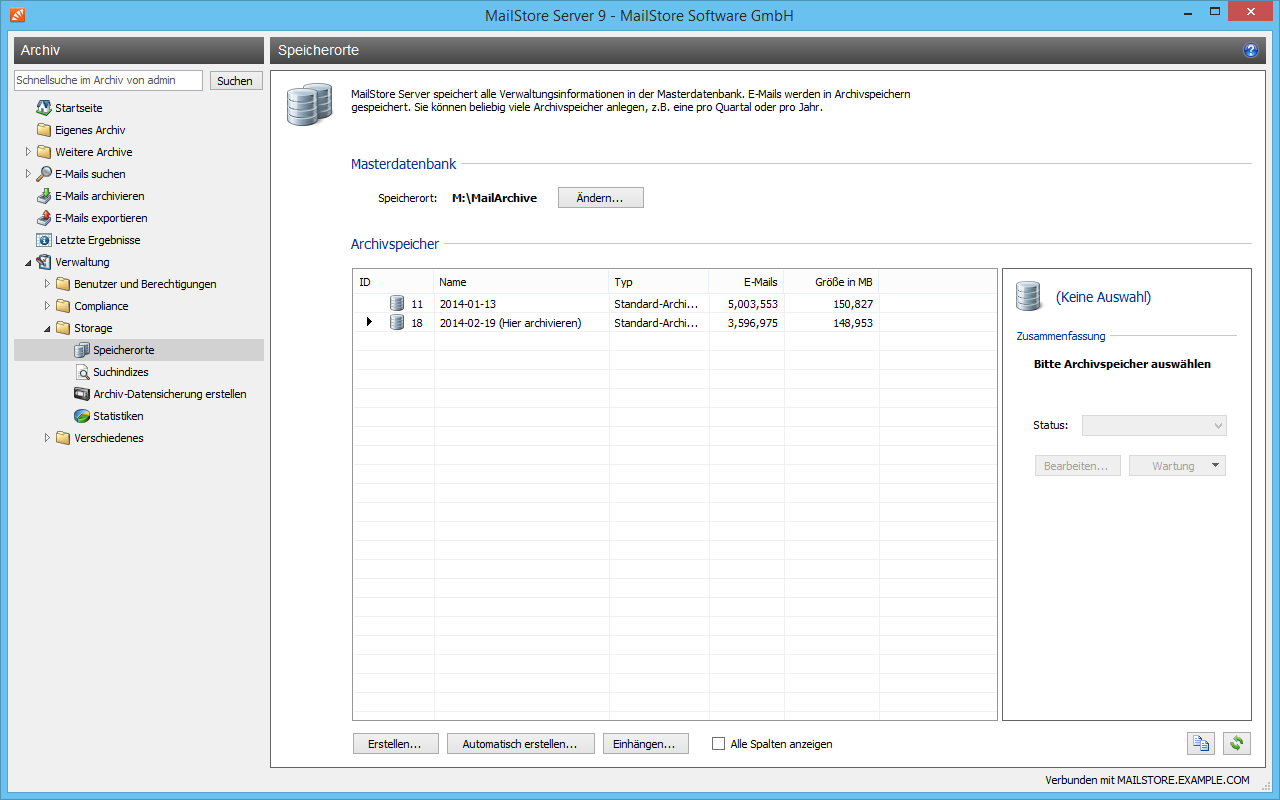Screen dimensions: 1280x800
Task: Click database icon of archive store 18
Action: pyautogui.click(x=397, y=322)
